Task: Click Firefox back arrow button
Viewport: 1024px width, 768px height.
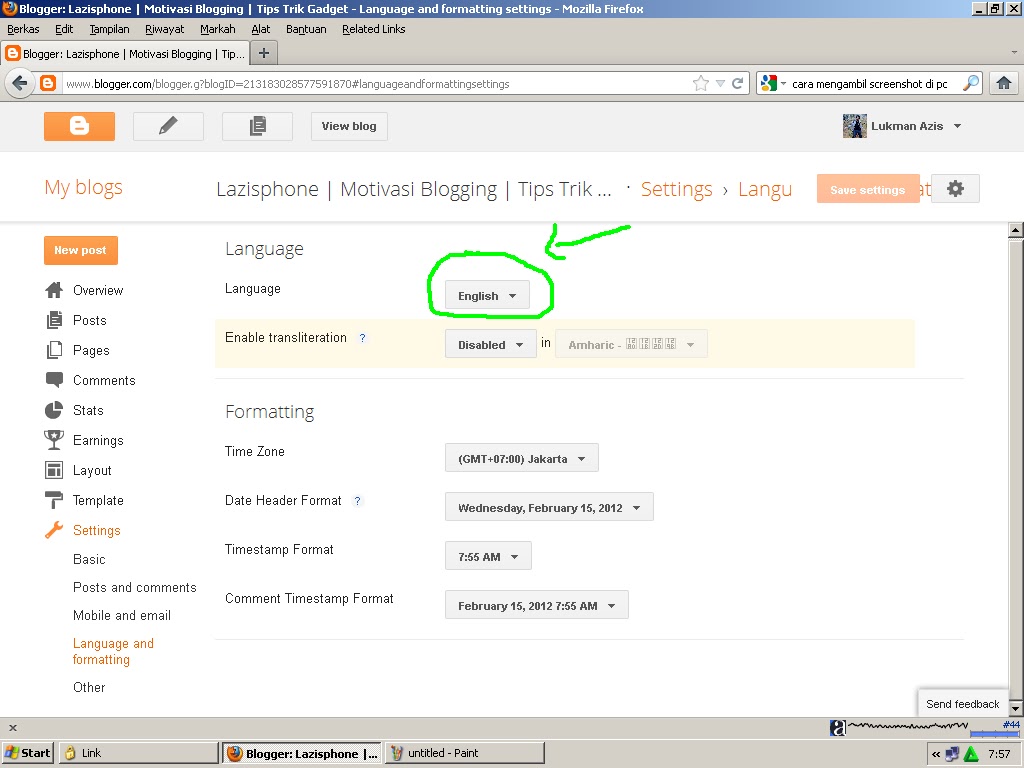Action: pyautogui.click(x=20, y=83)
